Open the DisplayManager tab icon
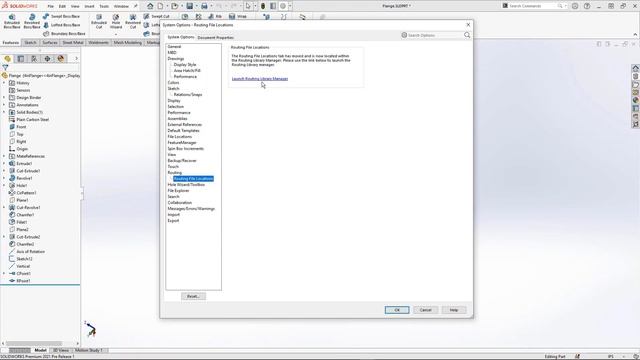 (x=61, y=59)
